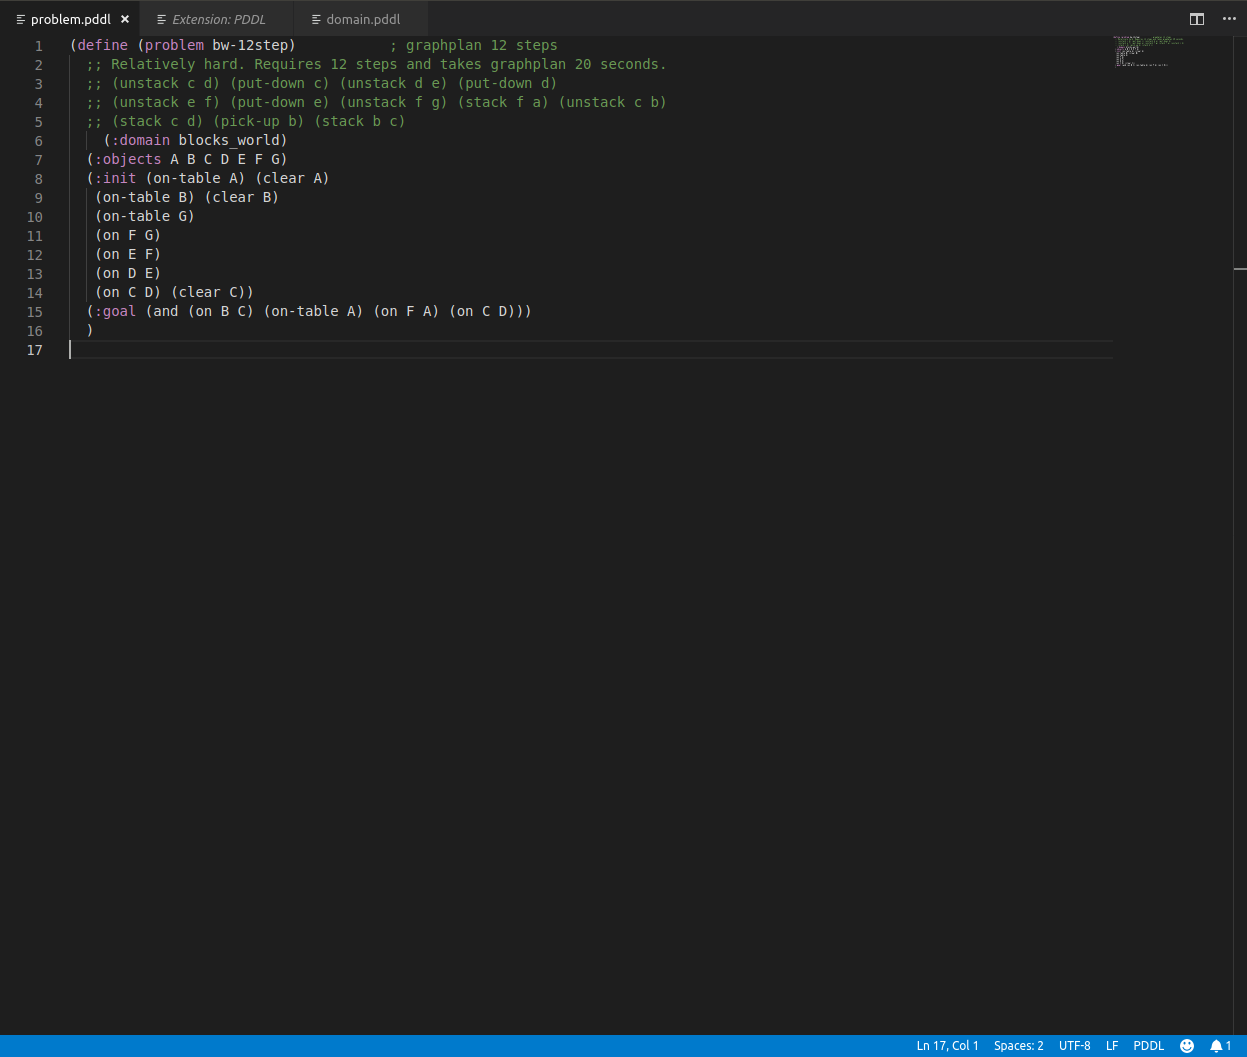
Task: Open more editor actions menu
Action: tap(1229, 18)
